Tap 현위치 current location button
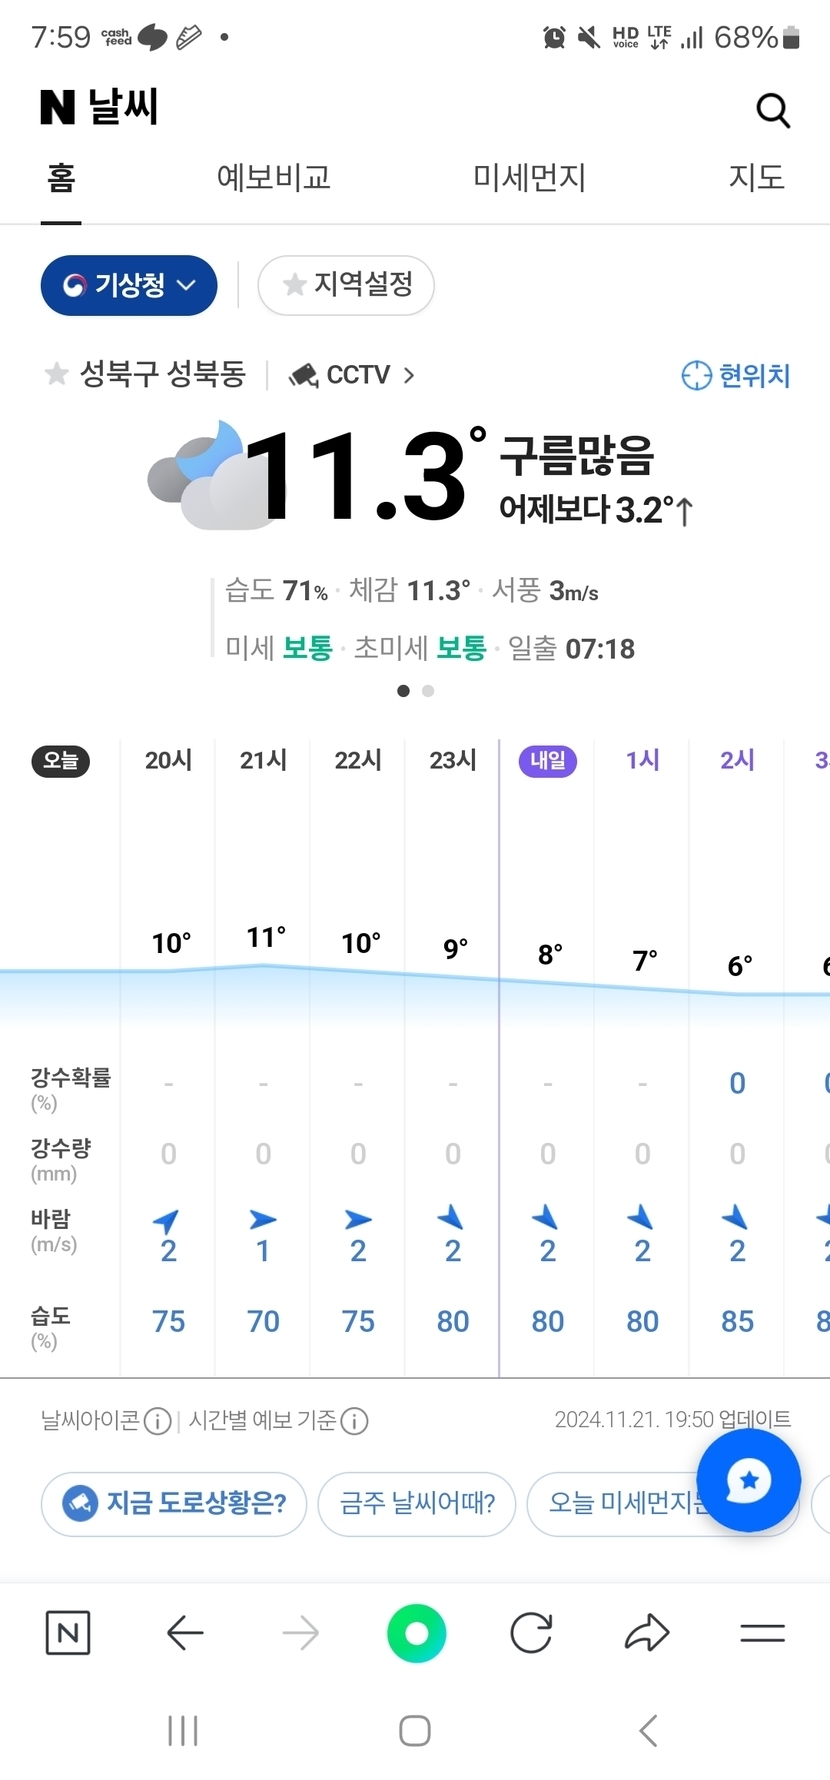Screen dimensions: 830x1780 [736, 376]
